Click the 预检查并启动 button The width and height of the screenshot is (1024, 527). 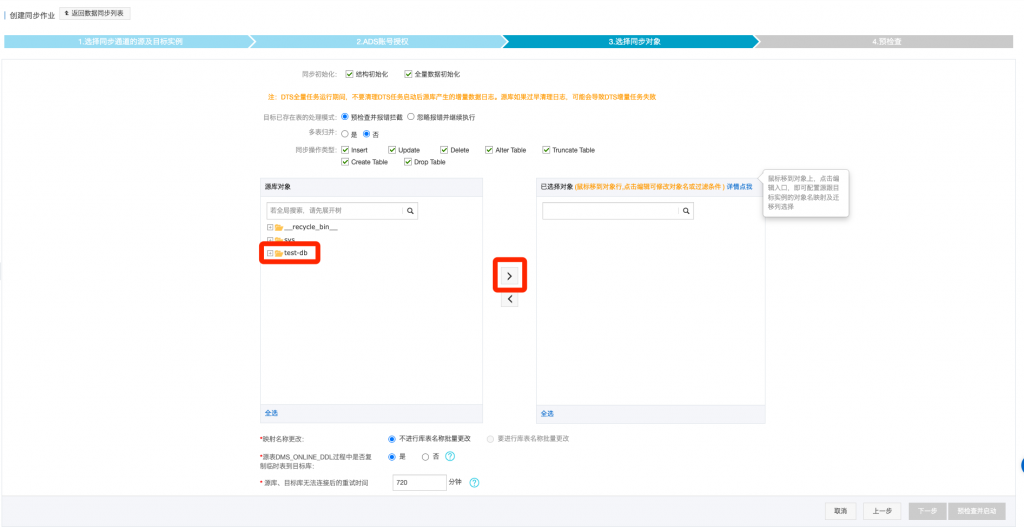[977, 511]
